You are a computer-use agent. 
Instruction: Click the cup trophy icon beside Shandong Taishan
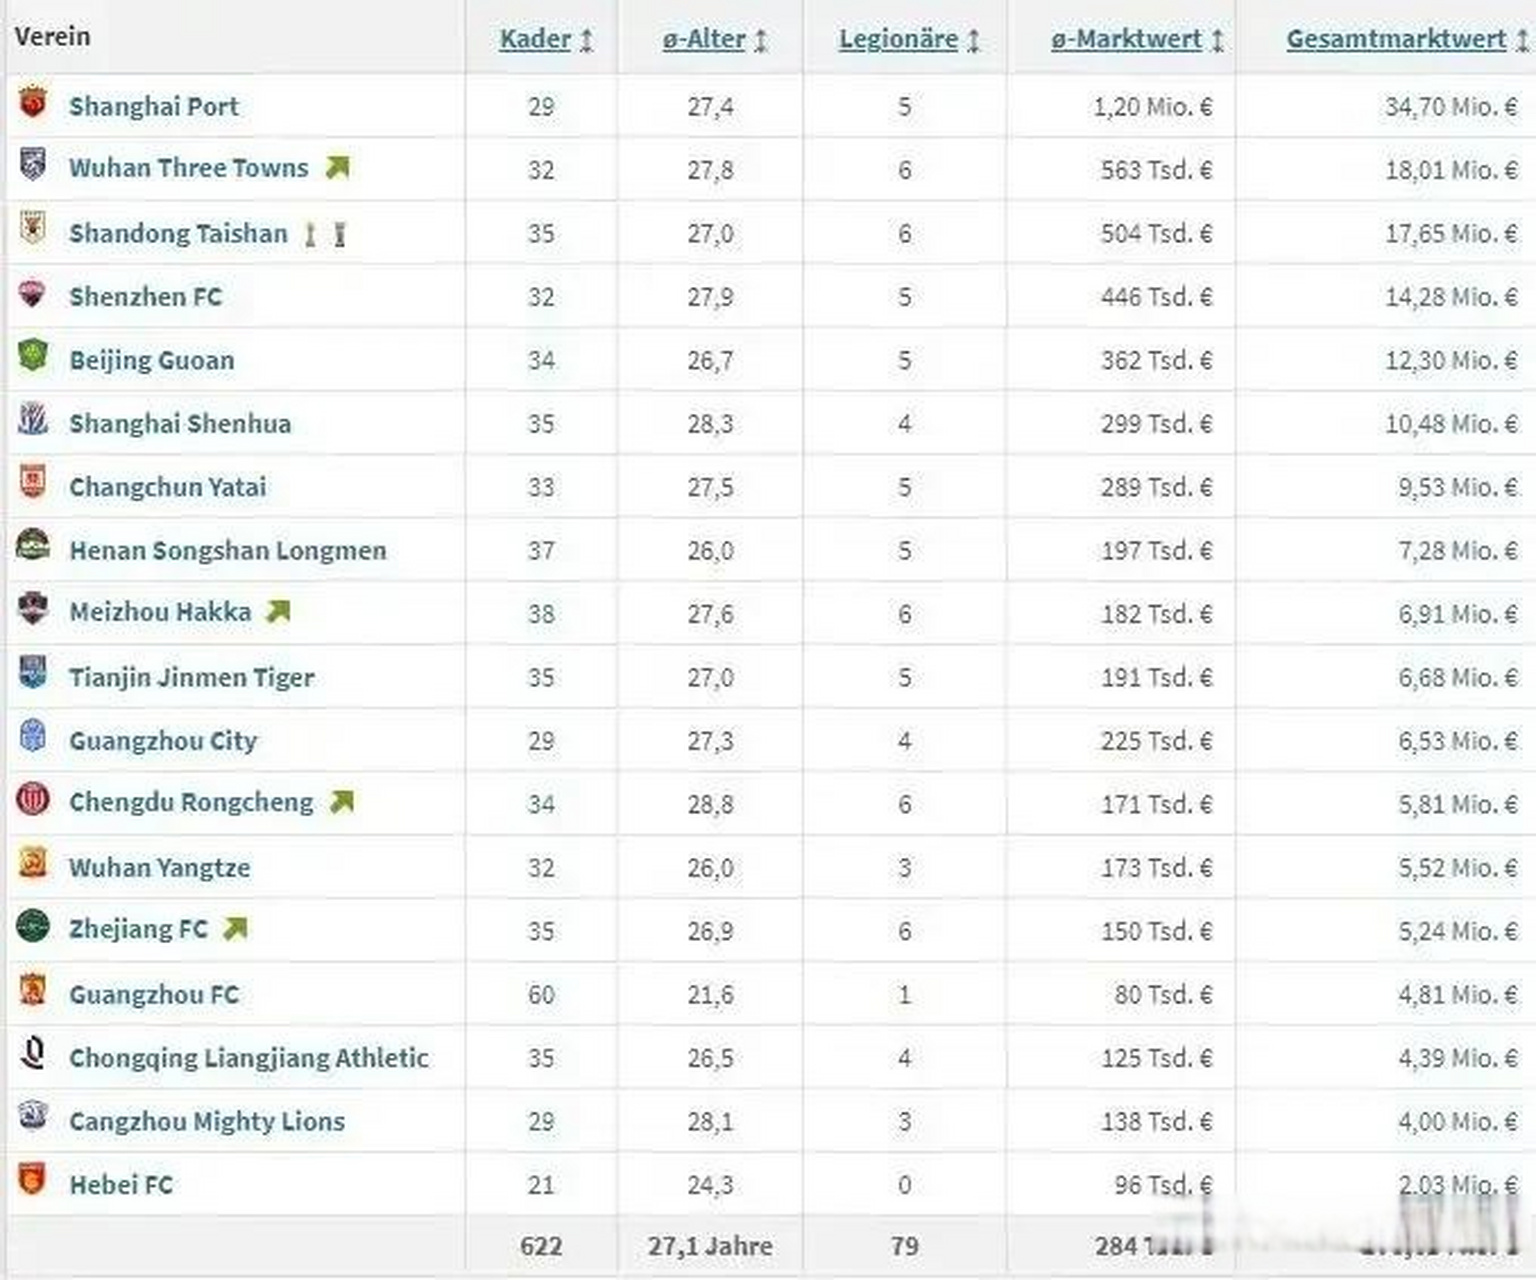[340, 235]
